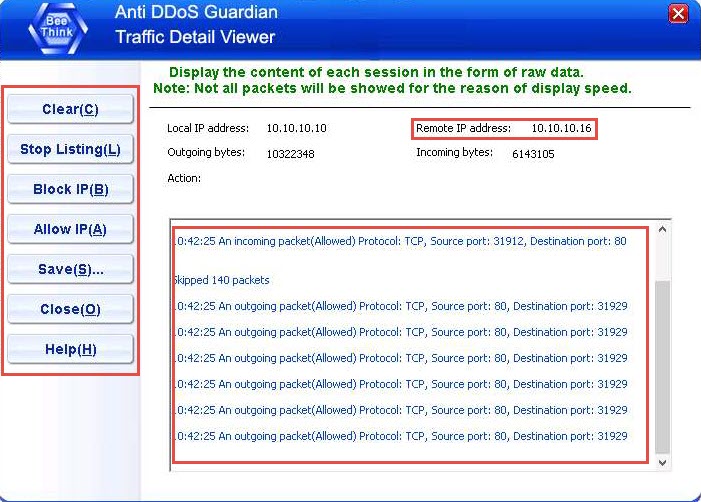Click the 'Incoming bytes:' label
Screen dimensions: 701x502
[454, 152]
